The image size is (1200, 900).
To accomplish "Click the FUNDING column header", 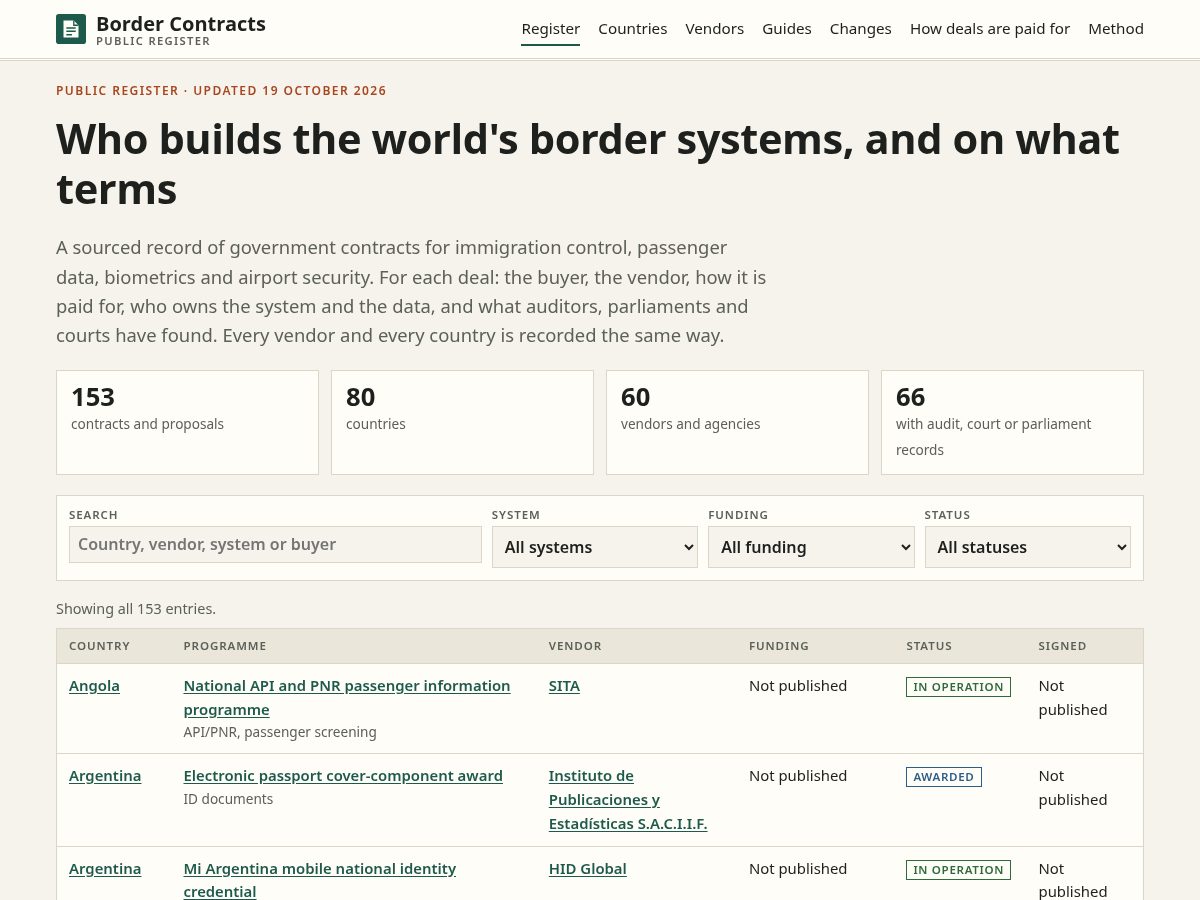I will click(779, 646).
